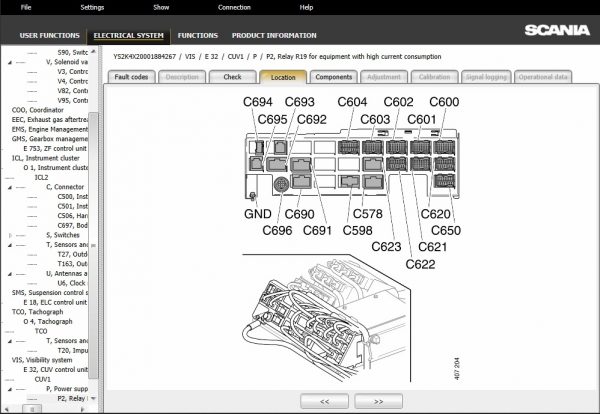Select SMS, Suspension control item
This screenshot has width=600, height=414.
coord(49,293)
